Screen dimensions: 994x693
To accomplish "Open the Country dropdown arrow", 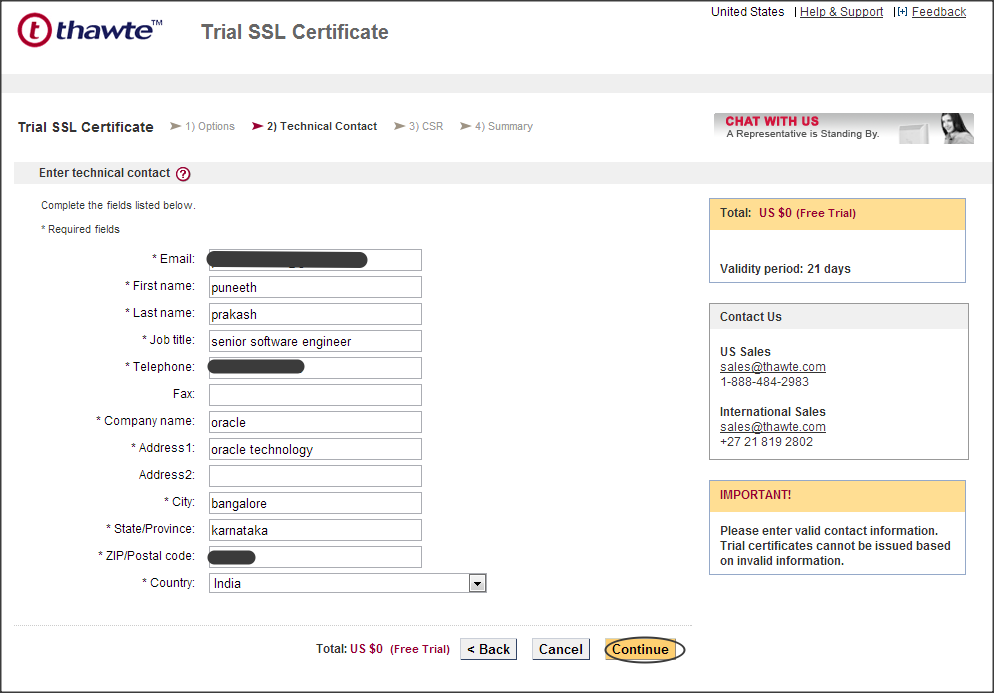I will click(477, 583).
